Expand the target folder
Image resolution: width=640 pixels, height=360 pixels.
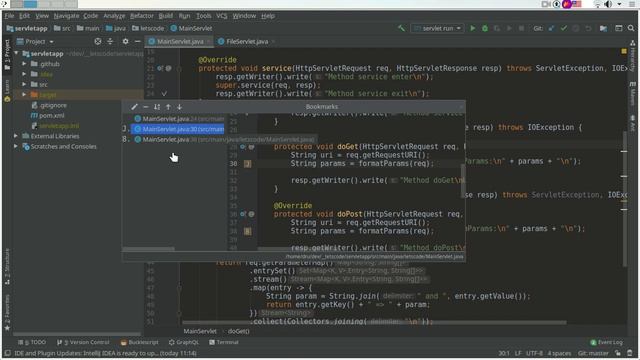(x=24, y=94)
